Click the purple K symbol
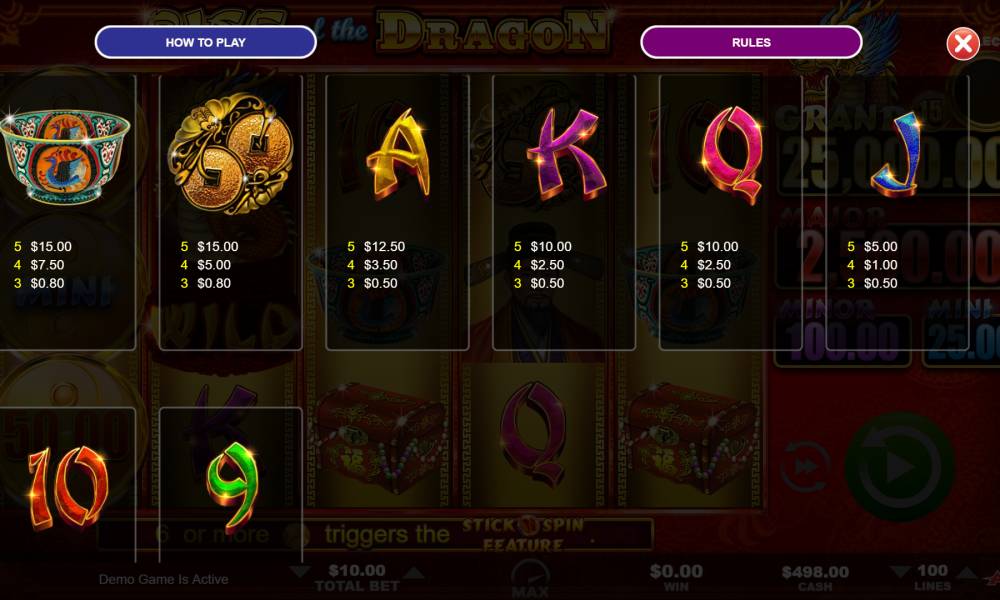Viewport: 1000px width, 600px height. pos(566,154)
